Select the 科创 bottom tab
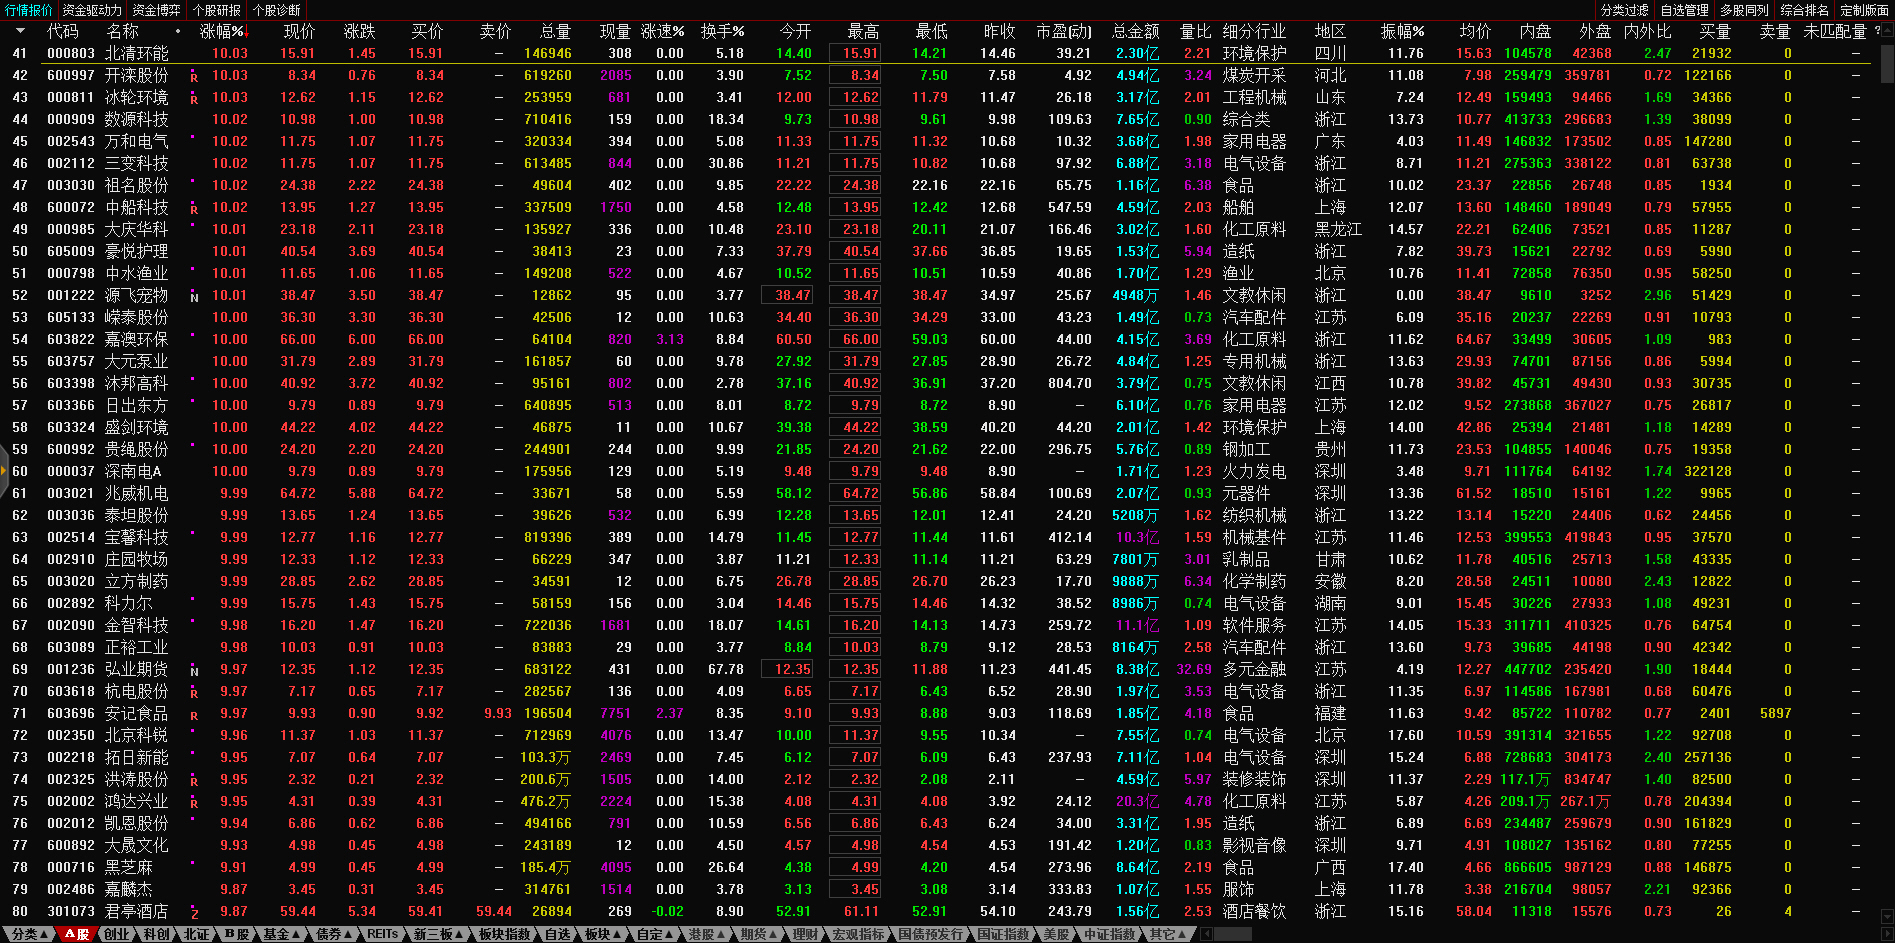Screen dimensions: 1895x943 [x=156, y=934]
